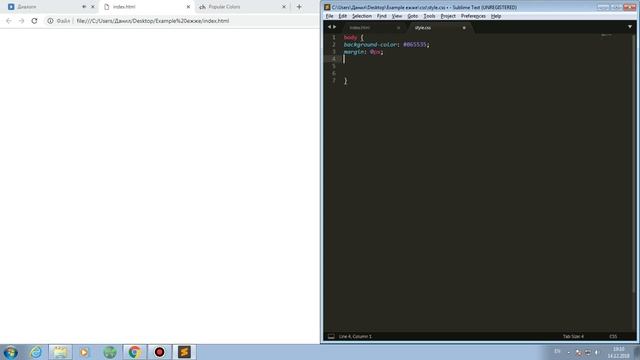Click the file URL address field
Image resolution: width=640 pixels, height=360 pixels.
pos(153,21)
